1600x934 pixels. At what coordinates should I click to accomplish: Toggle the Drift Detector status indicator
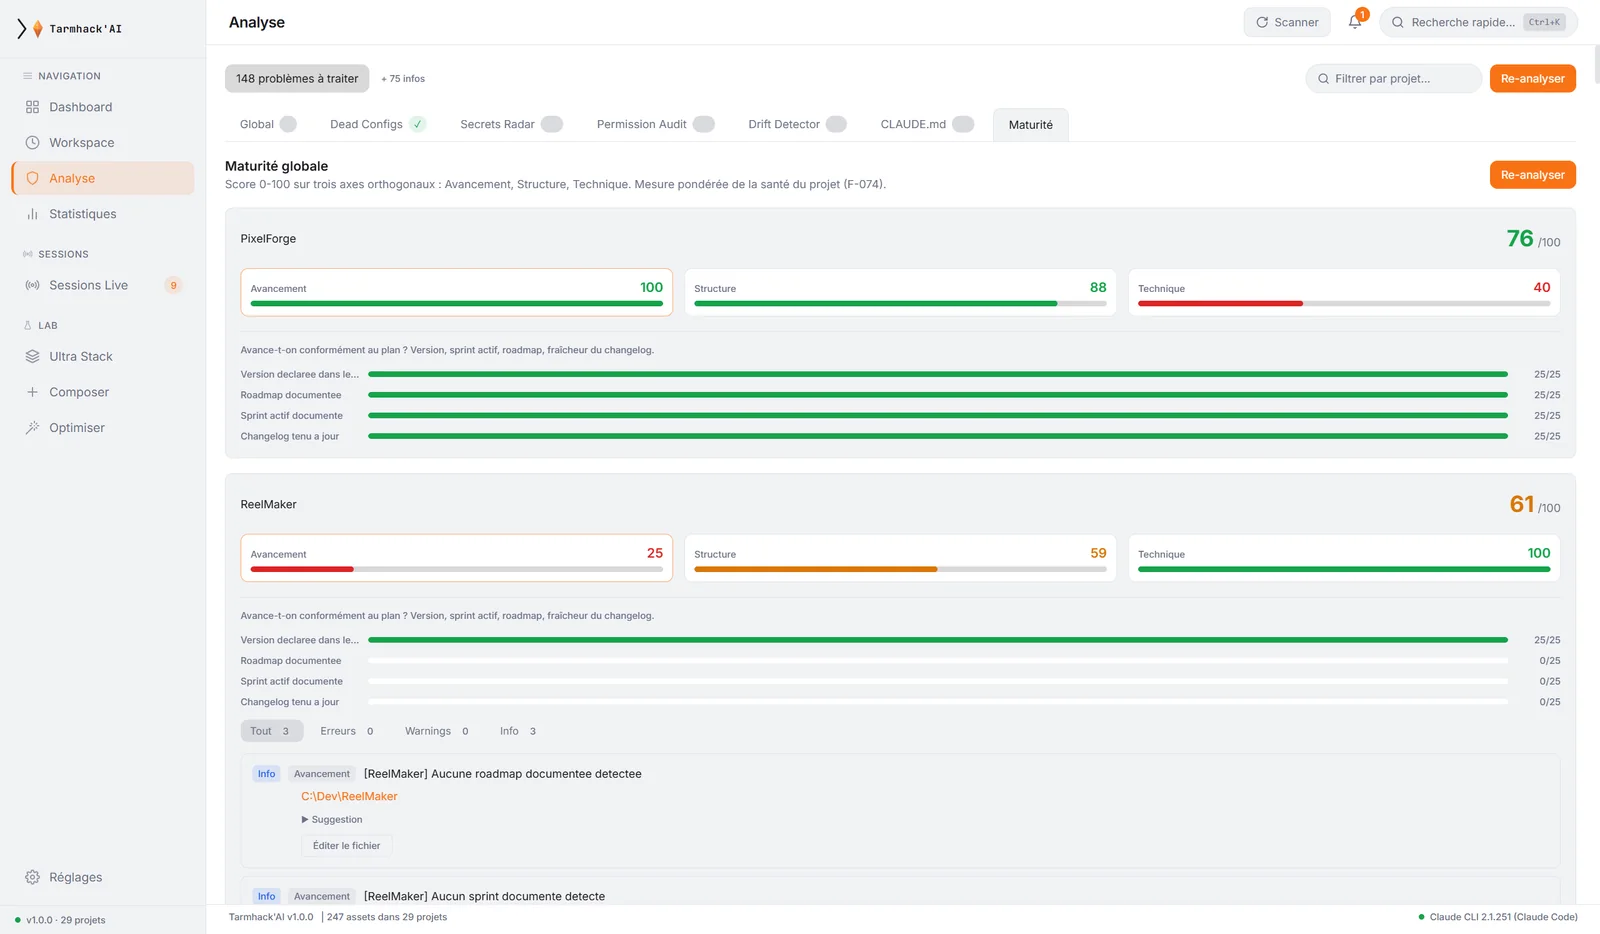pos(837,124)
